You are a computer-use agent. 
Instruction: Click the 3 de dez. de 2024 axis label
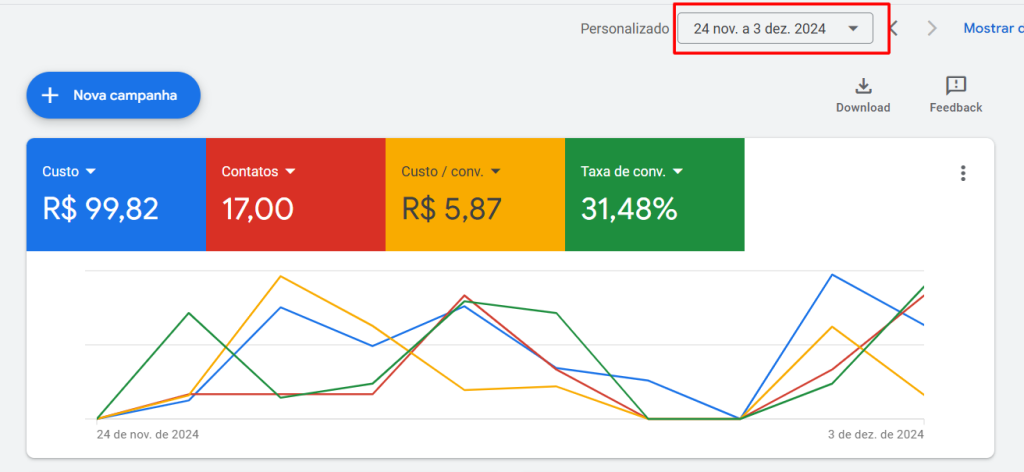pos(875,434)
